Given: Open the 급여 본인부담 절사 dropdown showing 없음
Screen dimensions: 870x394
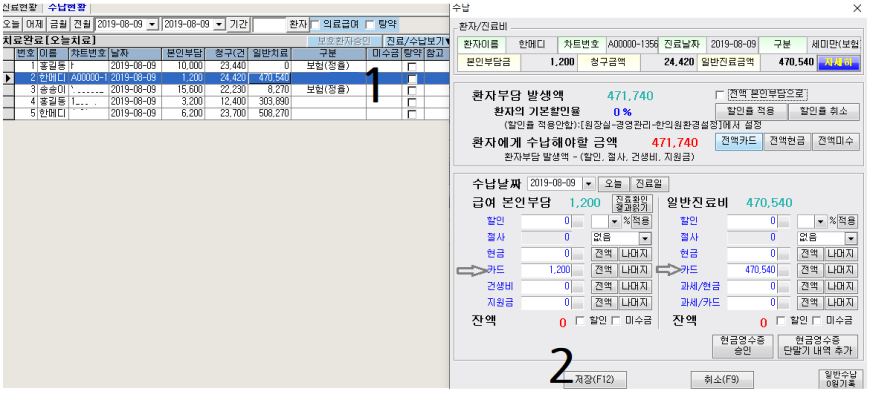Looking at the screenshot, I should click(645, 238).
